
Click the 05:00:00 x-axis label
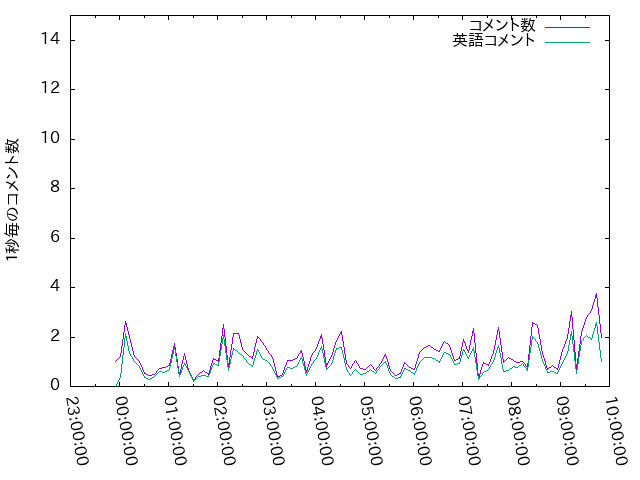tap(371, 431)
